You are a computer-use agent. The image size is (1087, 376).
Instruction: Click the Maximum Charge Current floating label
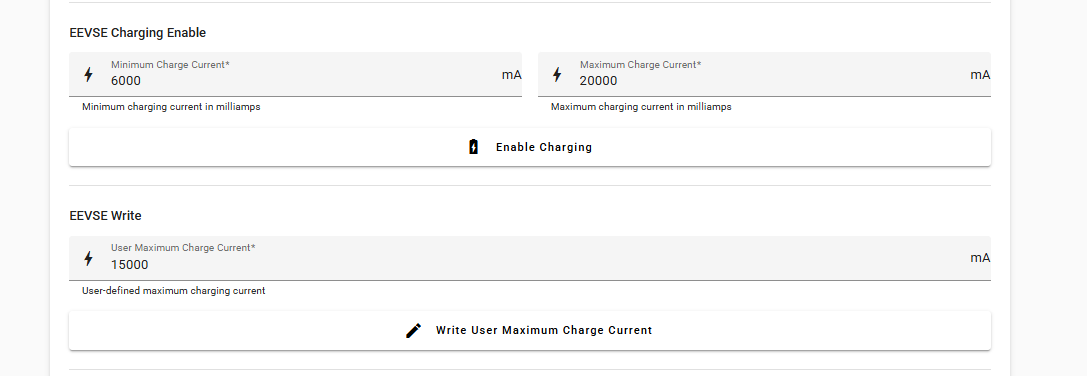(640, 65)
